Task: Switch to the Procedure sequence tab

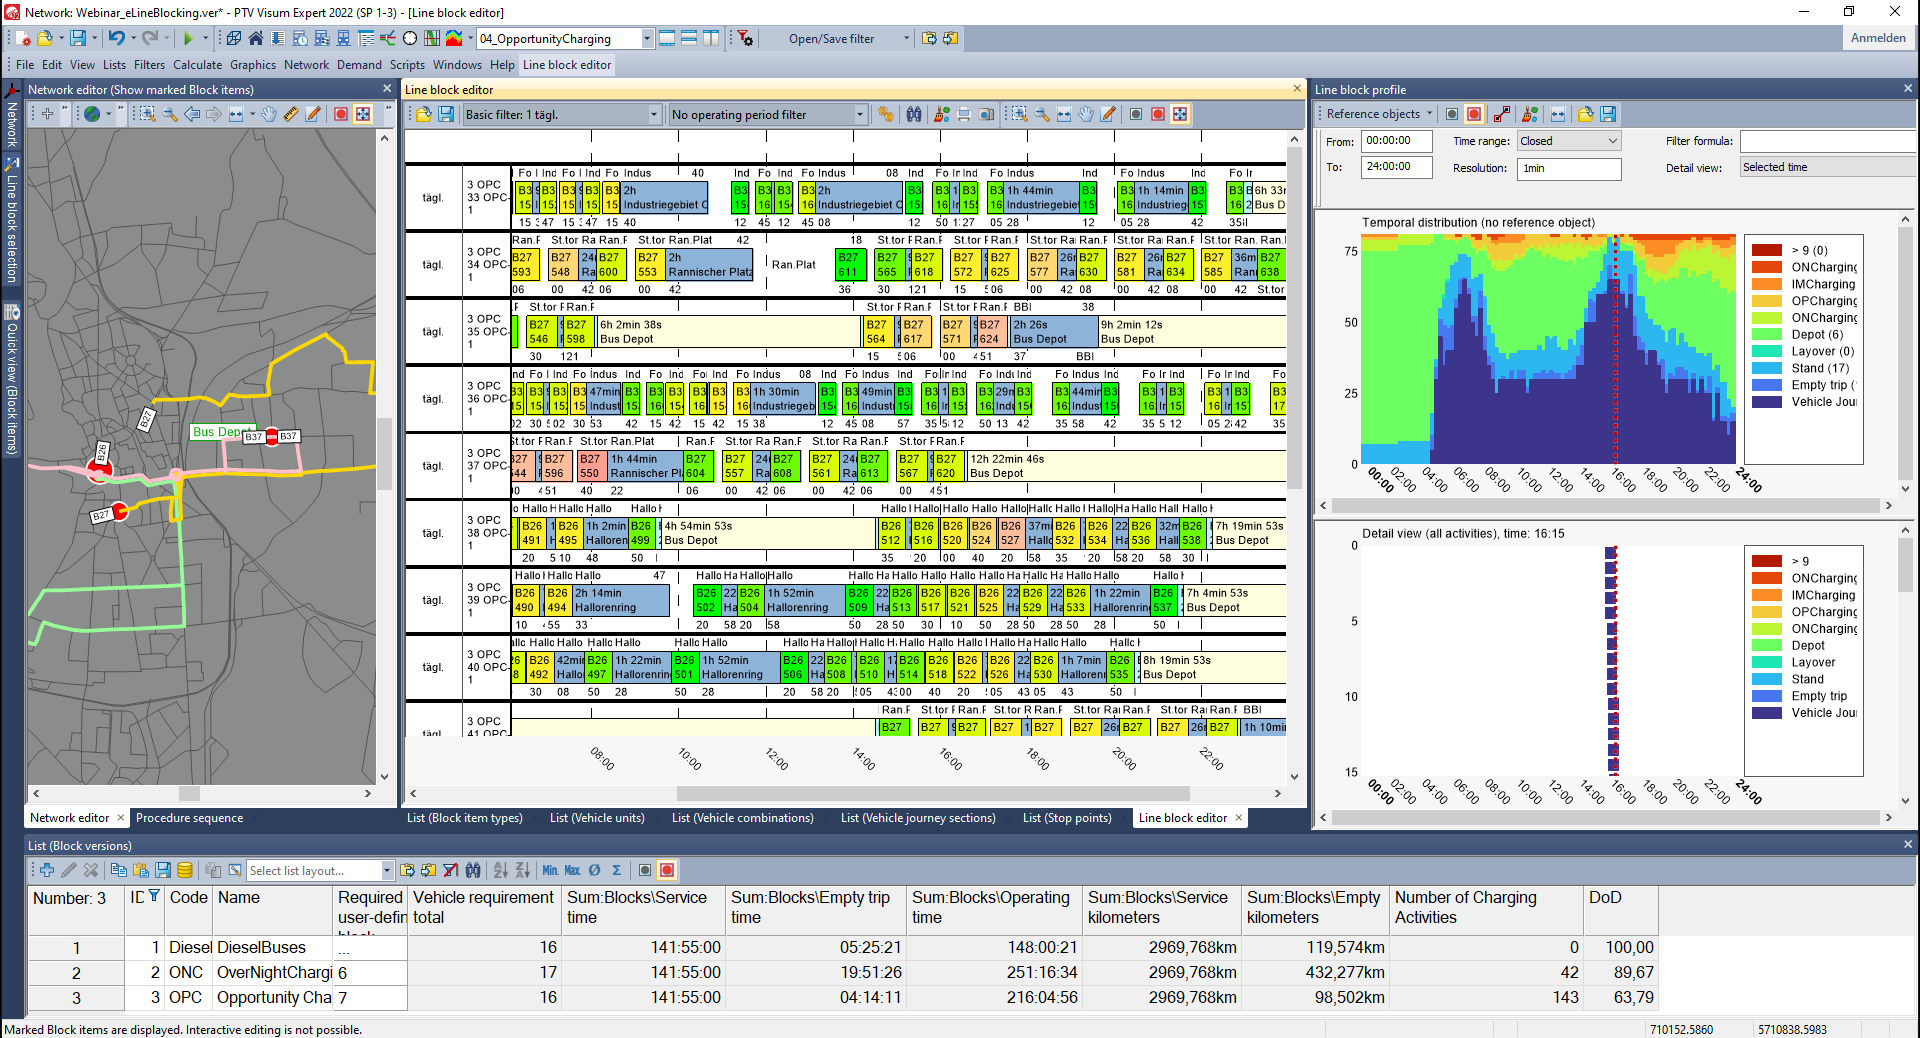Action: (189, 817)
